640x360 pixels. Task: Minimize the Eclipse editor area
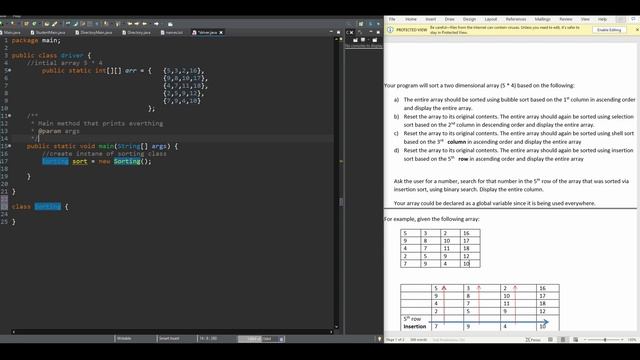331,32
